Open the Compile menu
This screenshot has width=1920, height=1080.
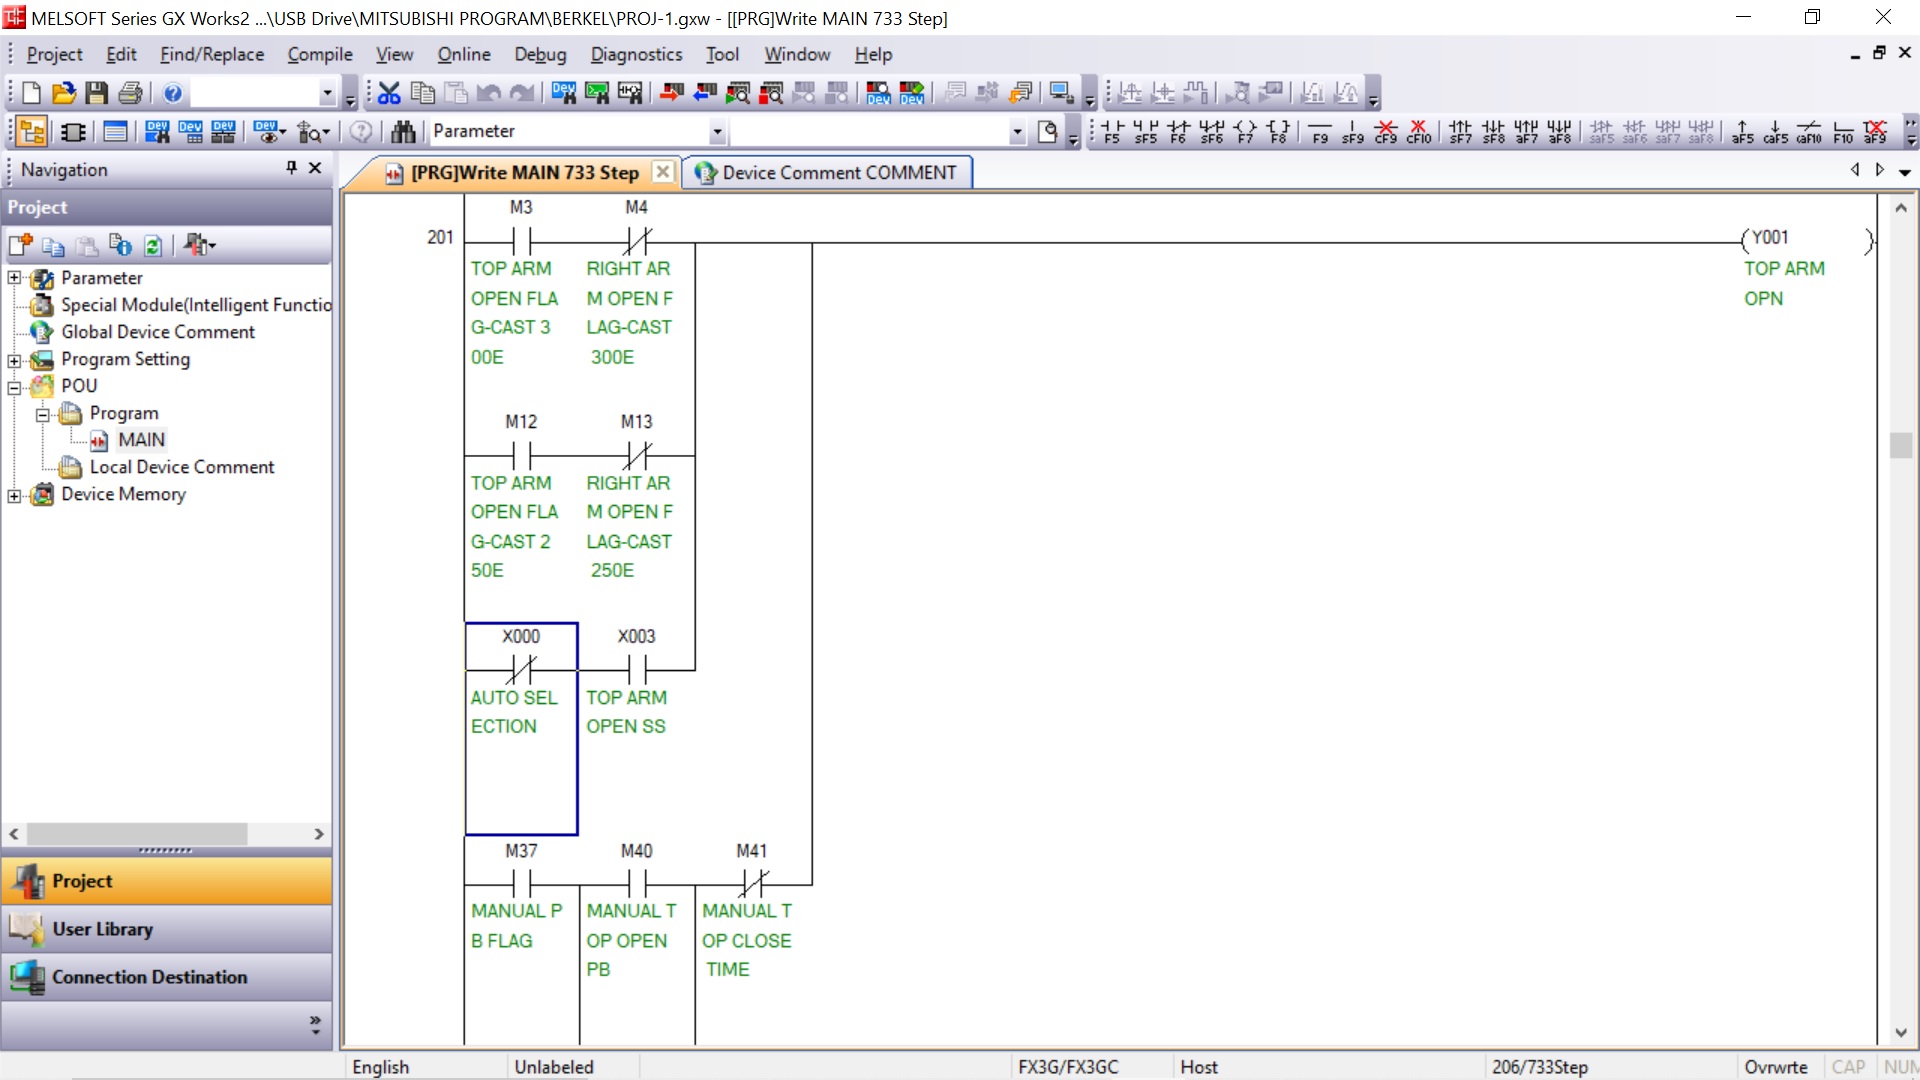pos(319,54)
